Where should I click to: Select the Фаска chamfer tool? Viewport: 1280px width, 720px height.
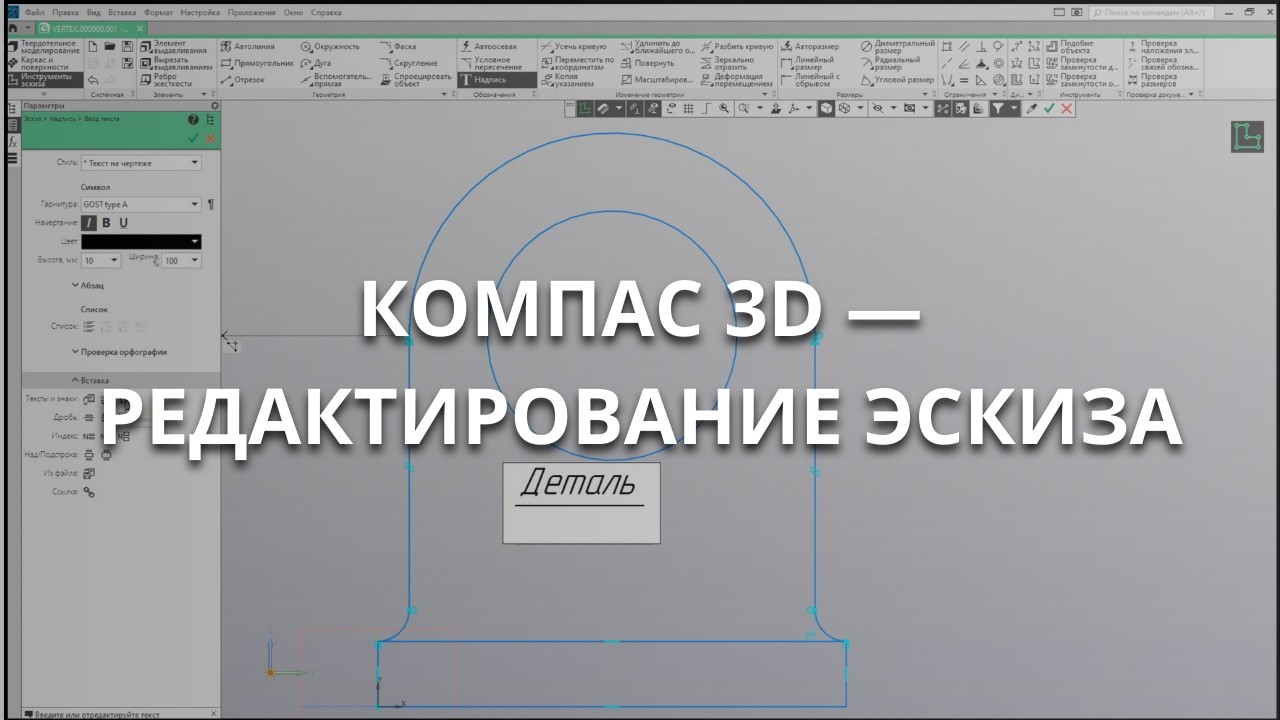(x=398, y=46)
